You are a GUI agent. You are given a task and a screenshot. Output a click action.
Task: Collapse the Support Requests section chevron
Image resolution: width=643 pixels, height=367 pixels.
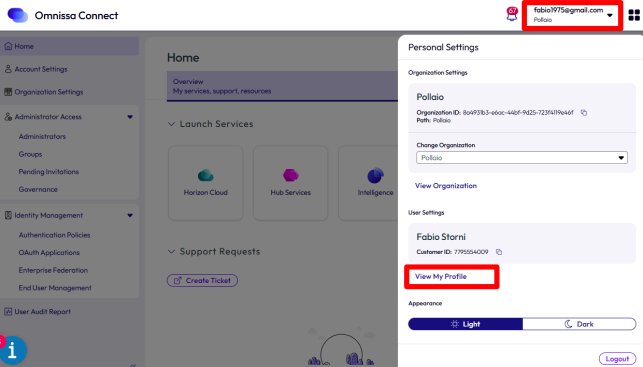click(171, 251)
